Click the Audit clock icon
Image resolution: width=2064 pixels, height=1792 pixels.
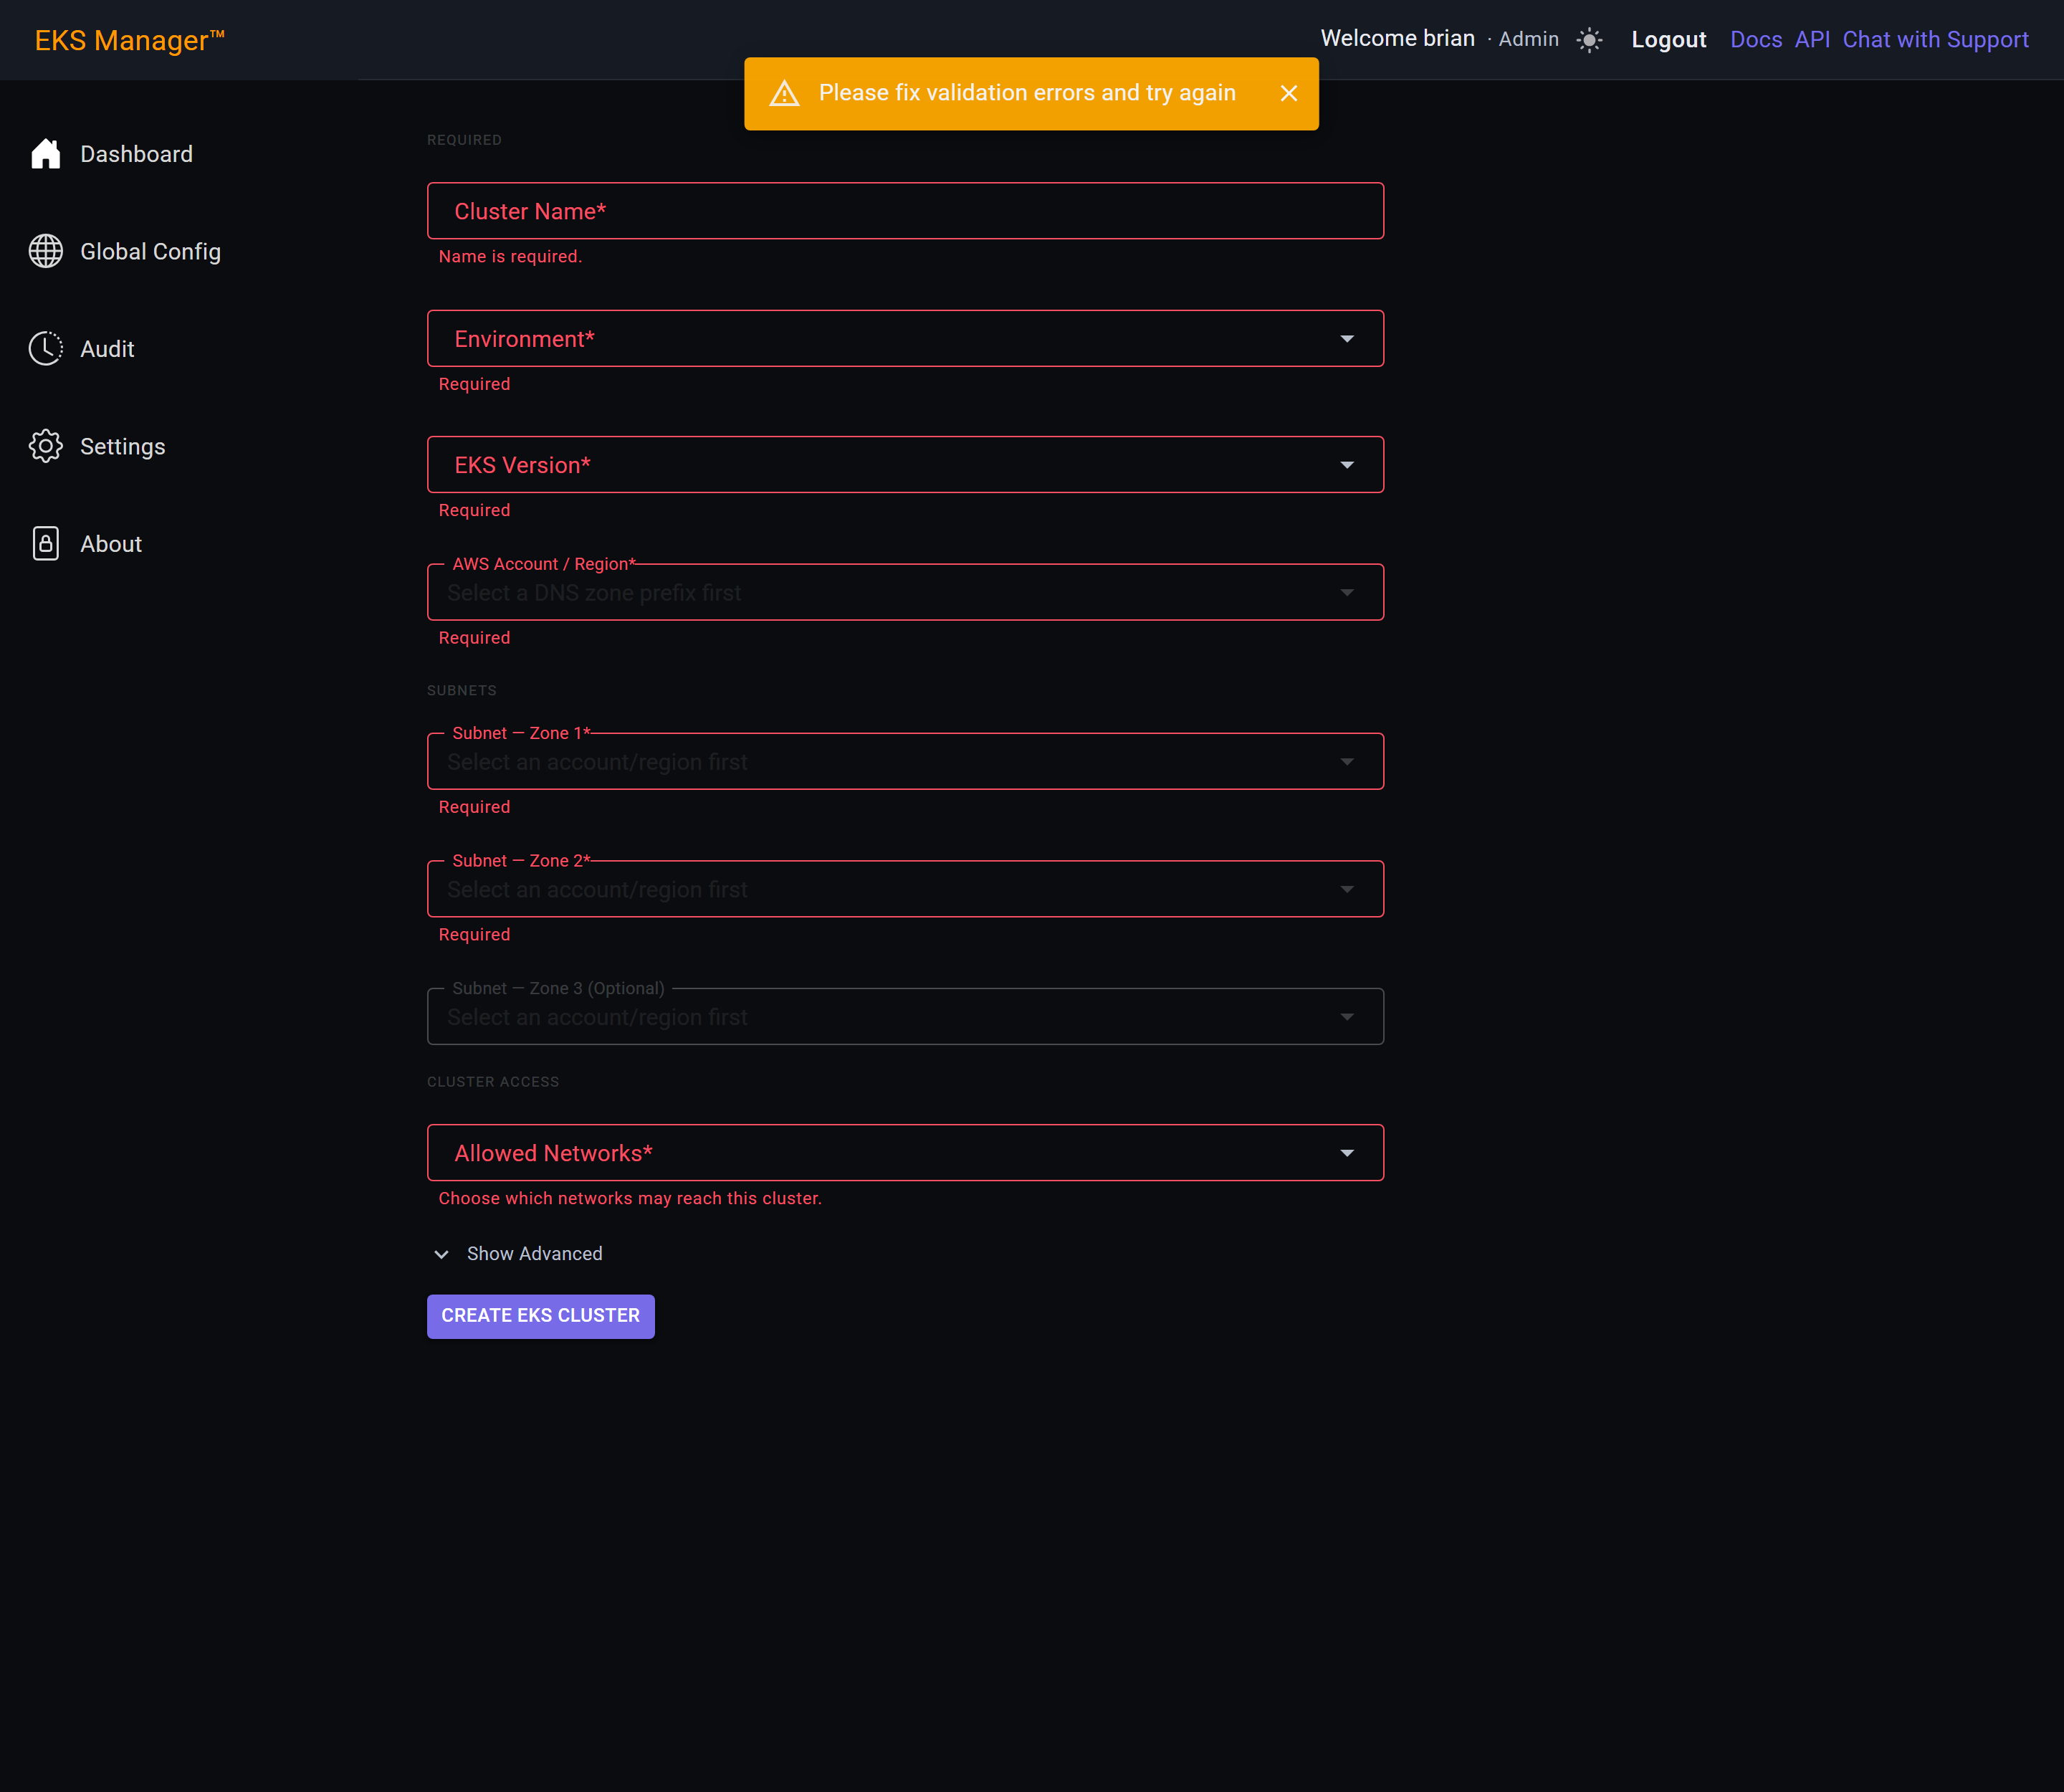[46, 349]
